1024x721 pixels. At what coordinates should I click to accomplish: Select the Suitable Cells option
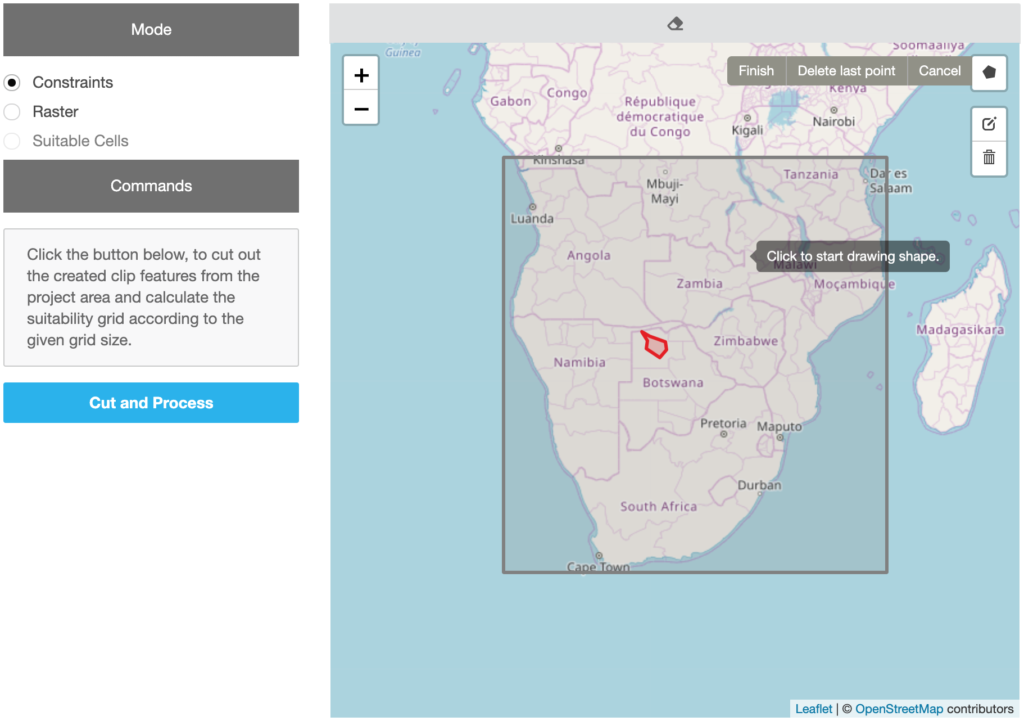pyautogui.click(x=10, y=140)
